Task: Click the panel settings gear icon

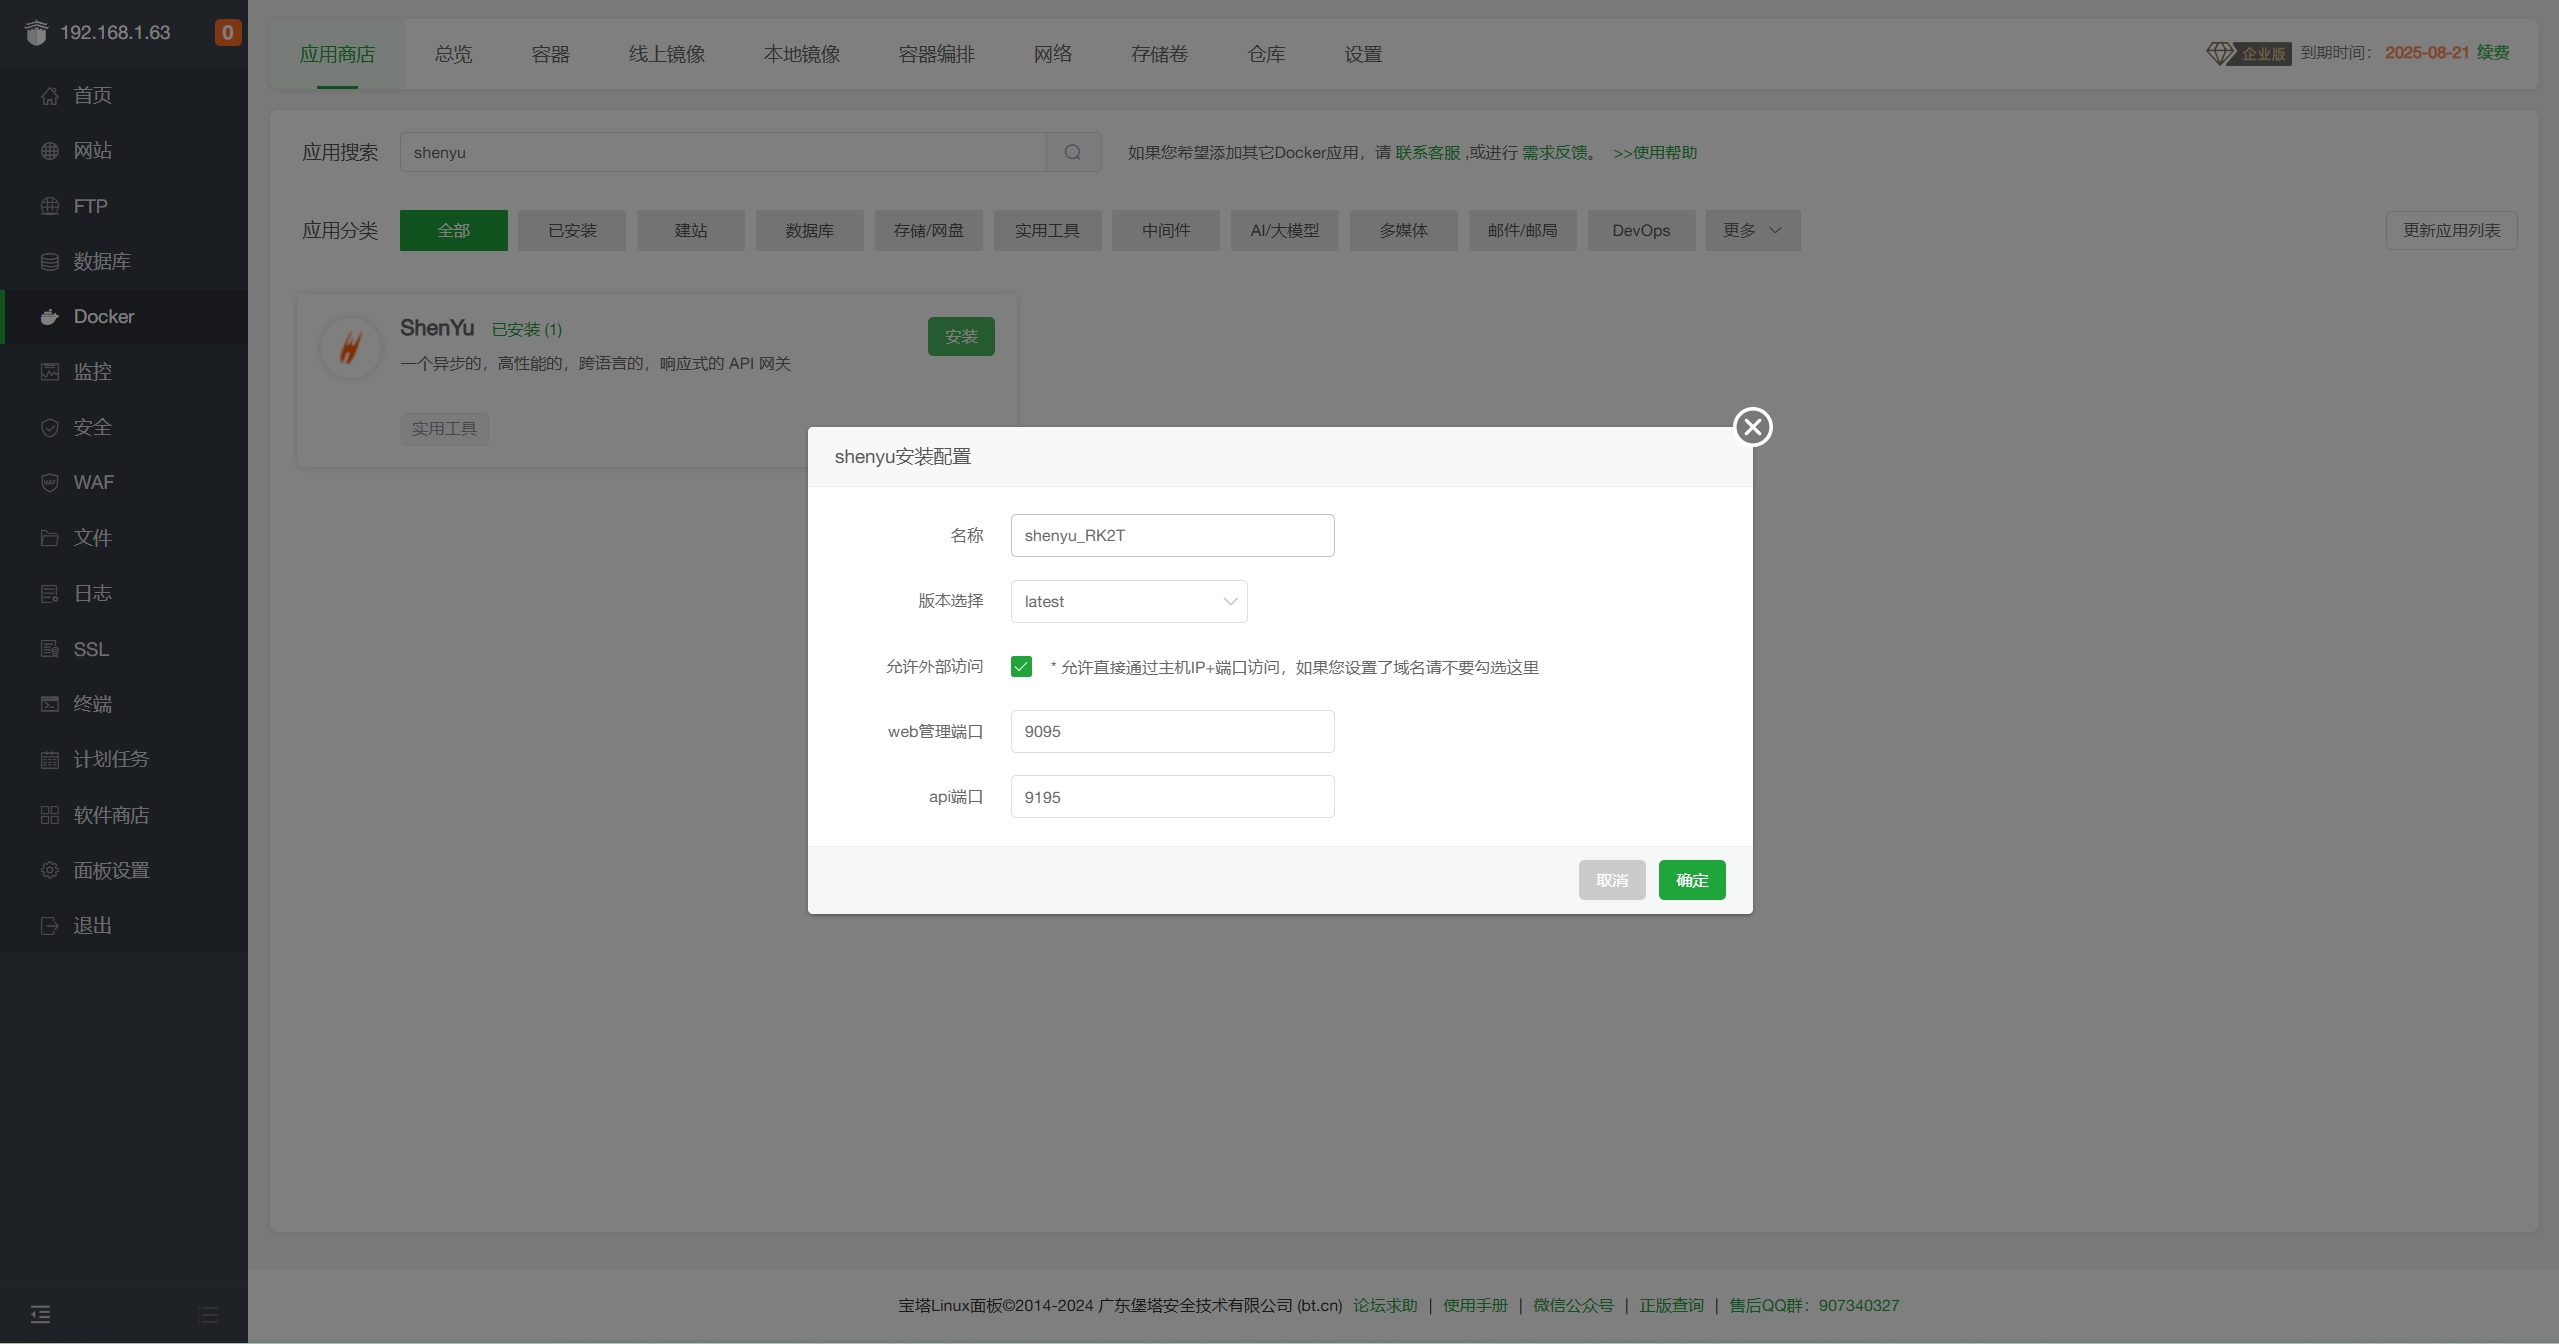Action: click(x=49, y=870)
